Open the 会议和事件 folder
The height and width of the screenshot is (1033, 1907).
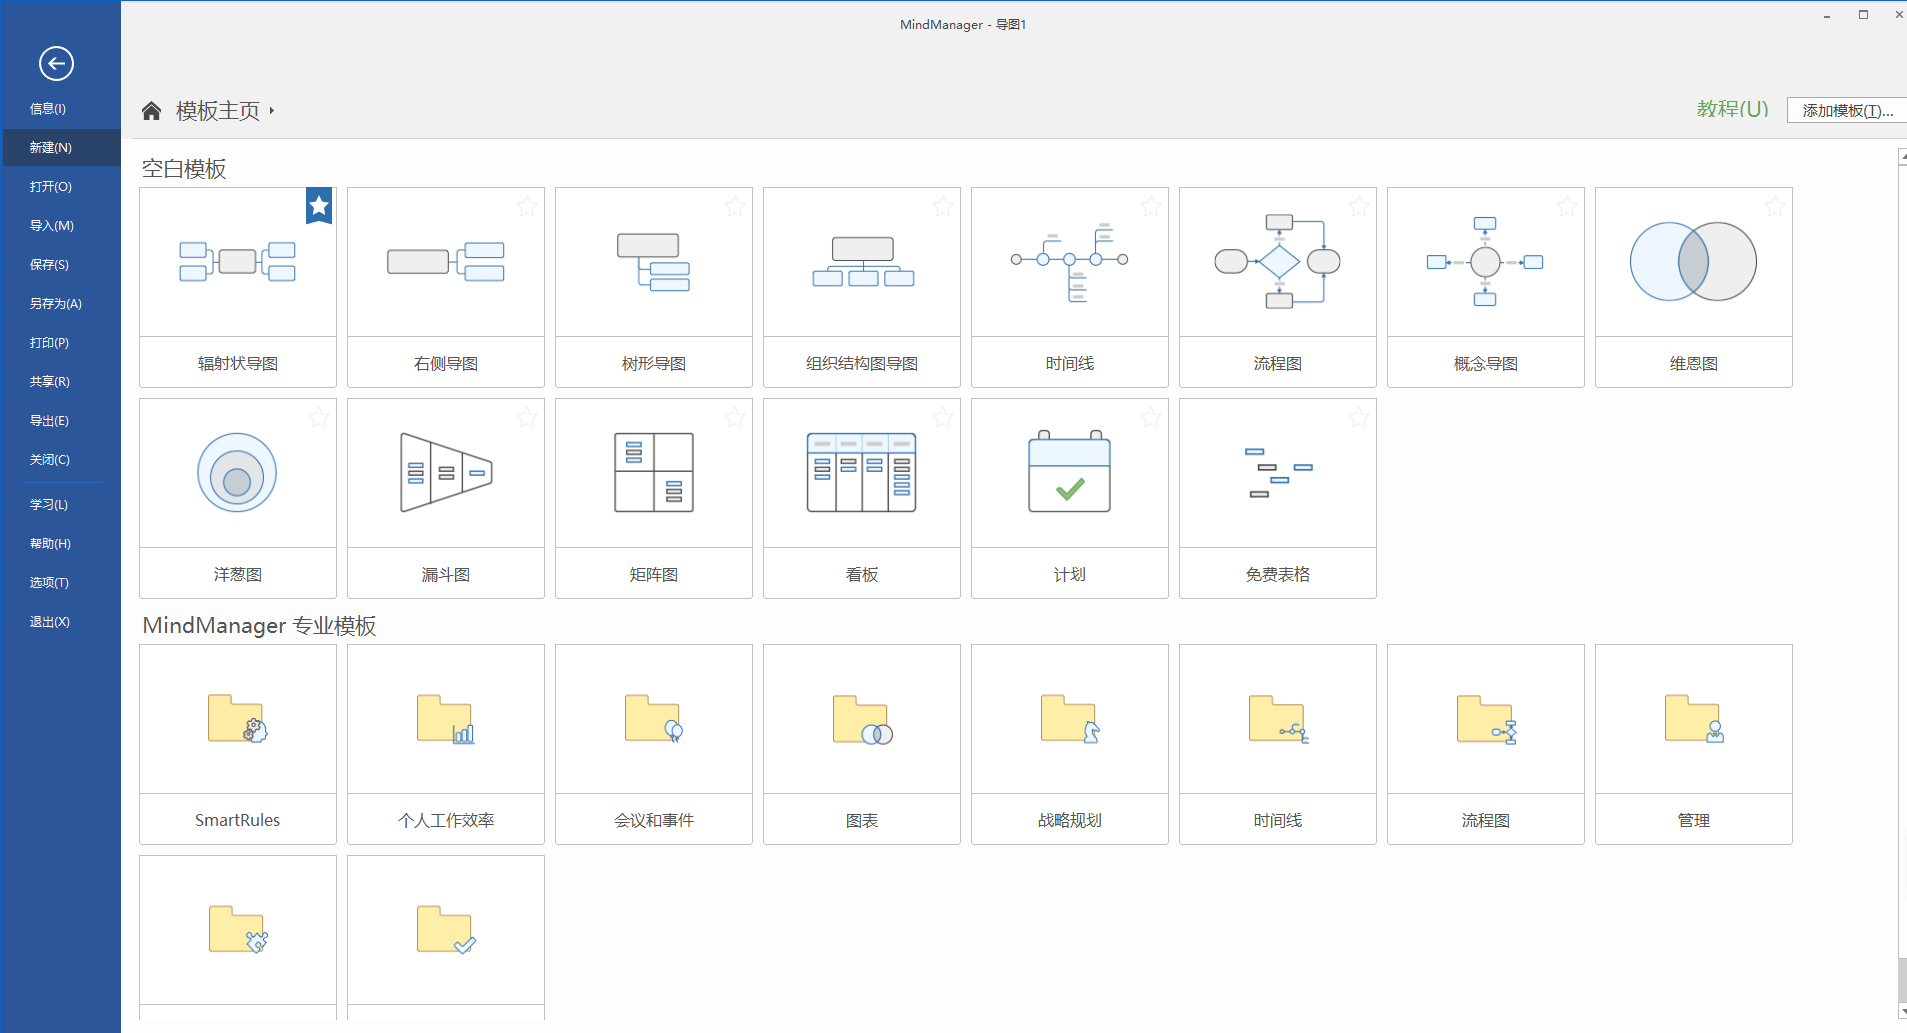[654, 744]
